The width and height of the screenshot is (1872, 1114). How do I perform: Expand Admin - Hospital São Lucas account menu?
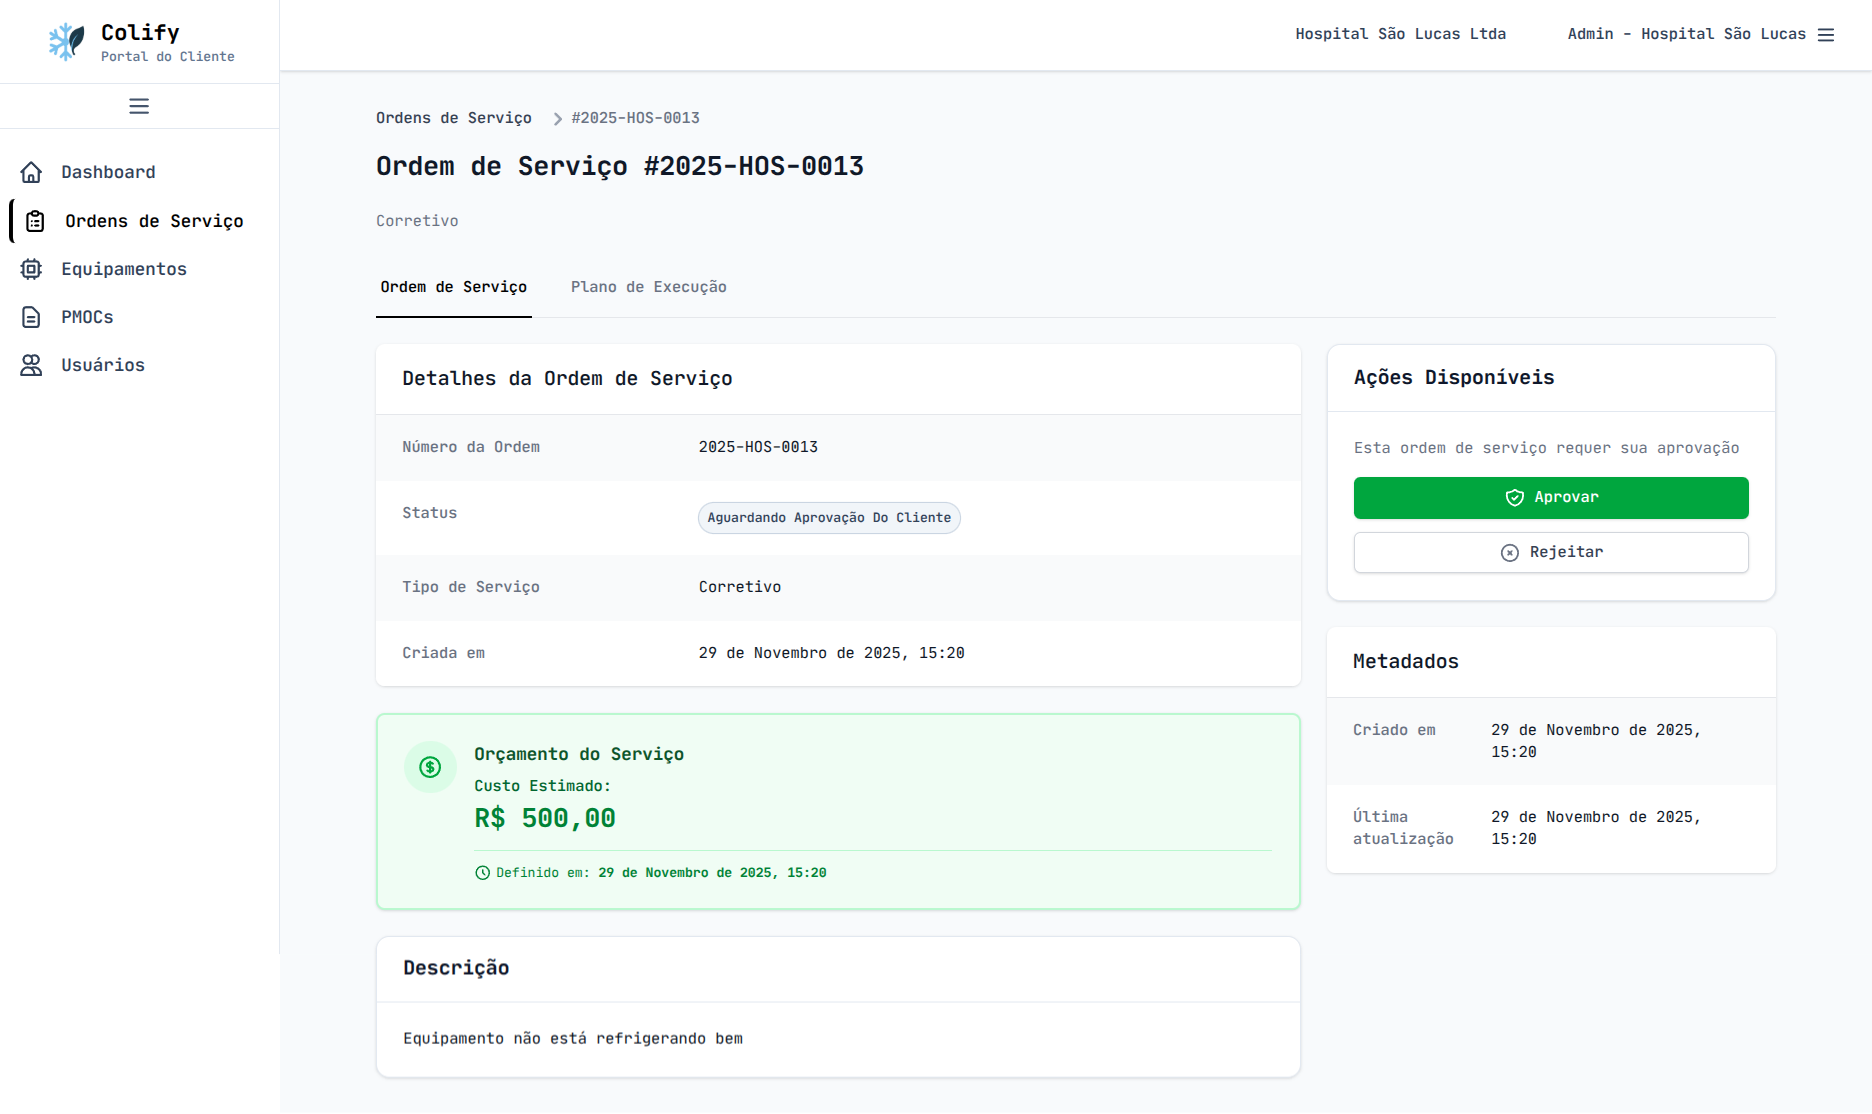(x=1686, y=34)
